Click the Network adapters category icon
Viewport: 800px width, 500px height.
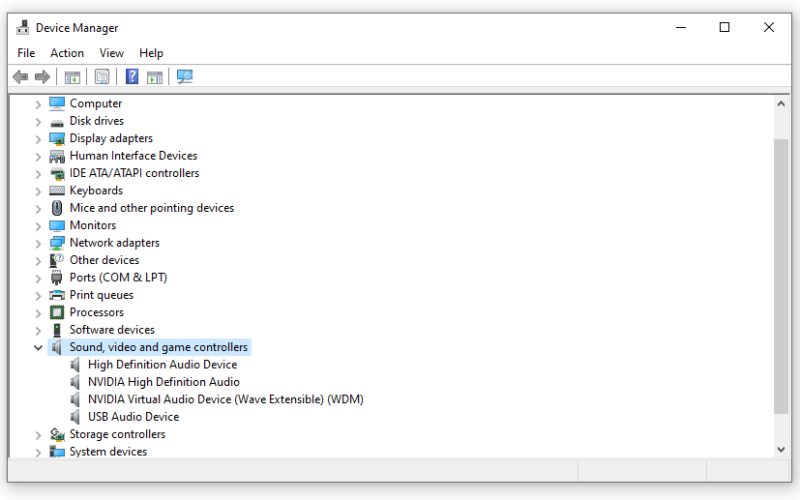tap(57, 243)
